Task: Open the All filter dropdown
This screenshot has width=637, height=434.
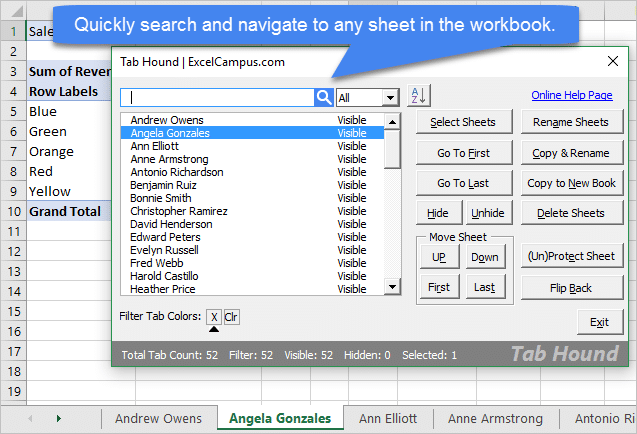Action: (x=367, y=97)
